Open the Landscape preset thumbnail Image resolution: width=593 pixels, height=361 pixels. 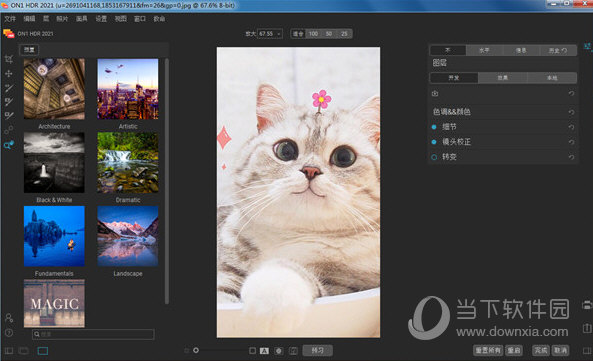(x=128, y=236)
